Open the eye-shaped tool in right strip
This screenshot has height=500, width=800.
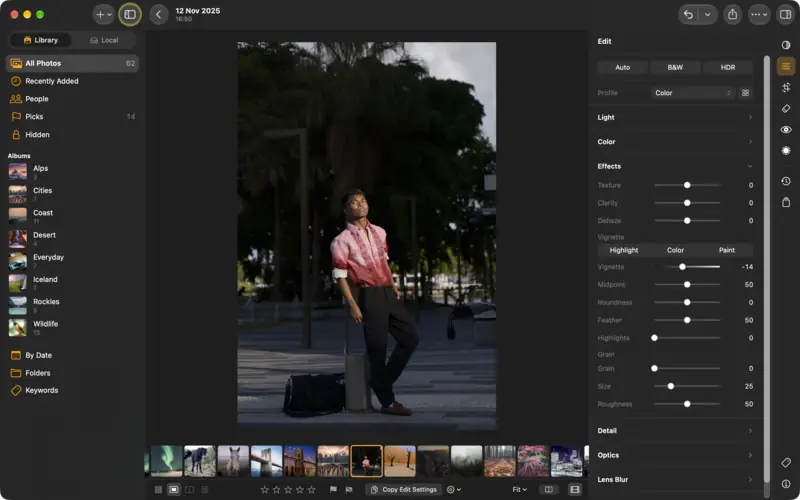[786, 130]
